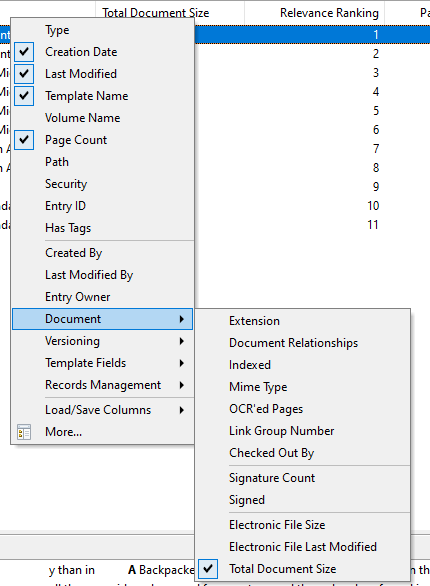Viewport: 430px width, 586px height.
Task: Enable the Volume Name column
Action: [102, 118]
